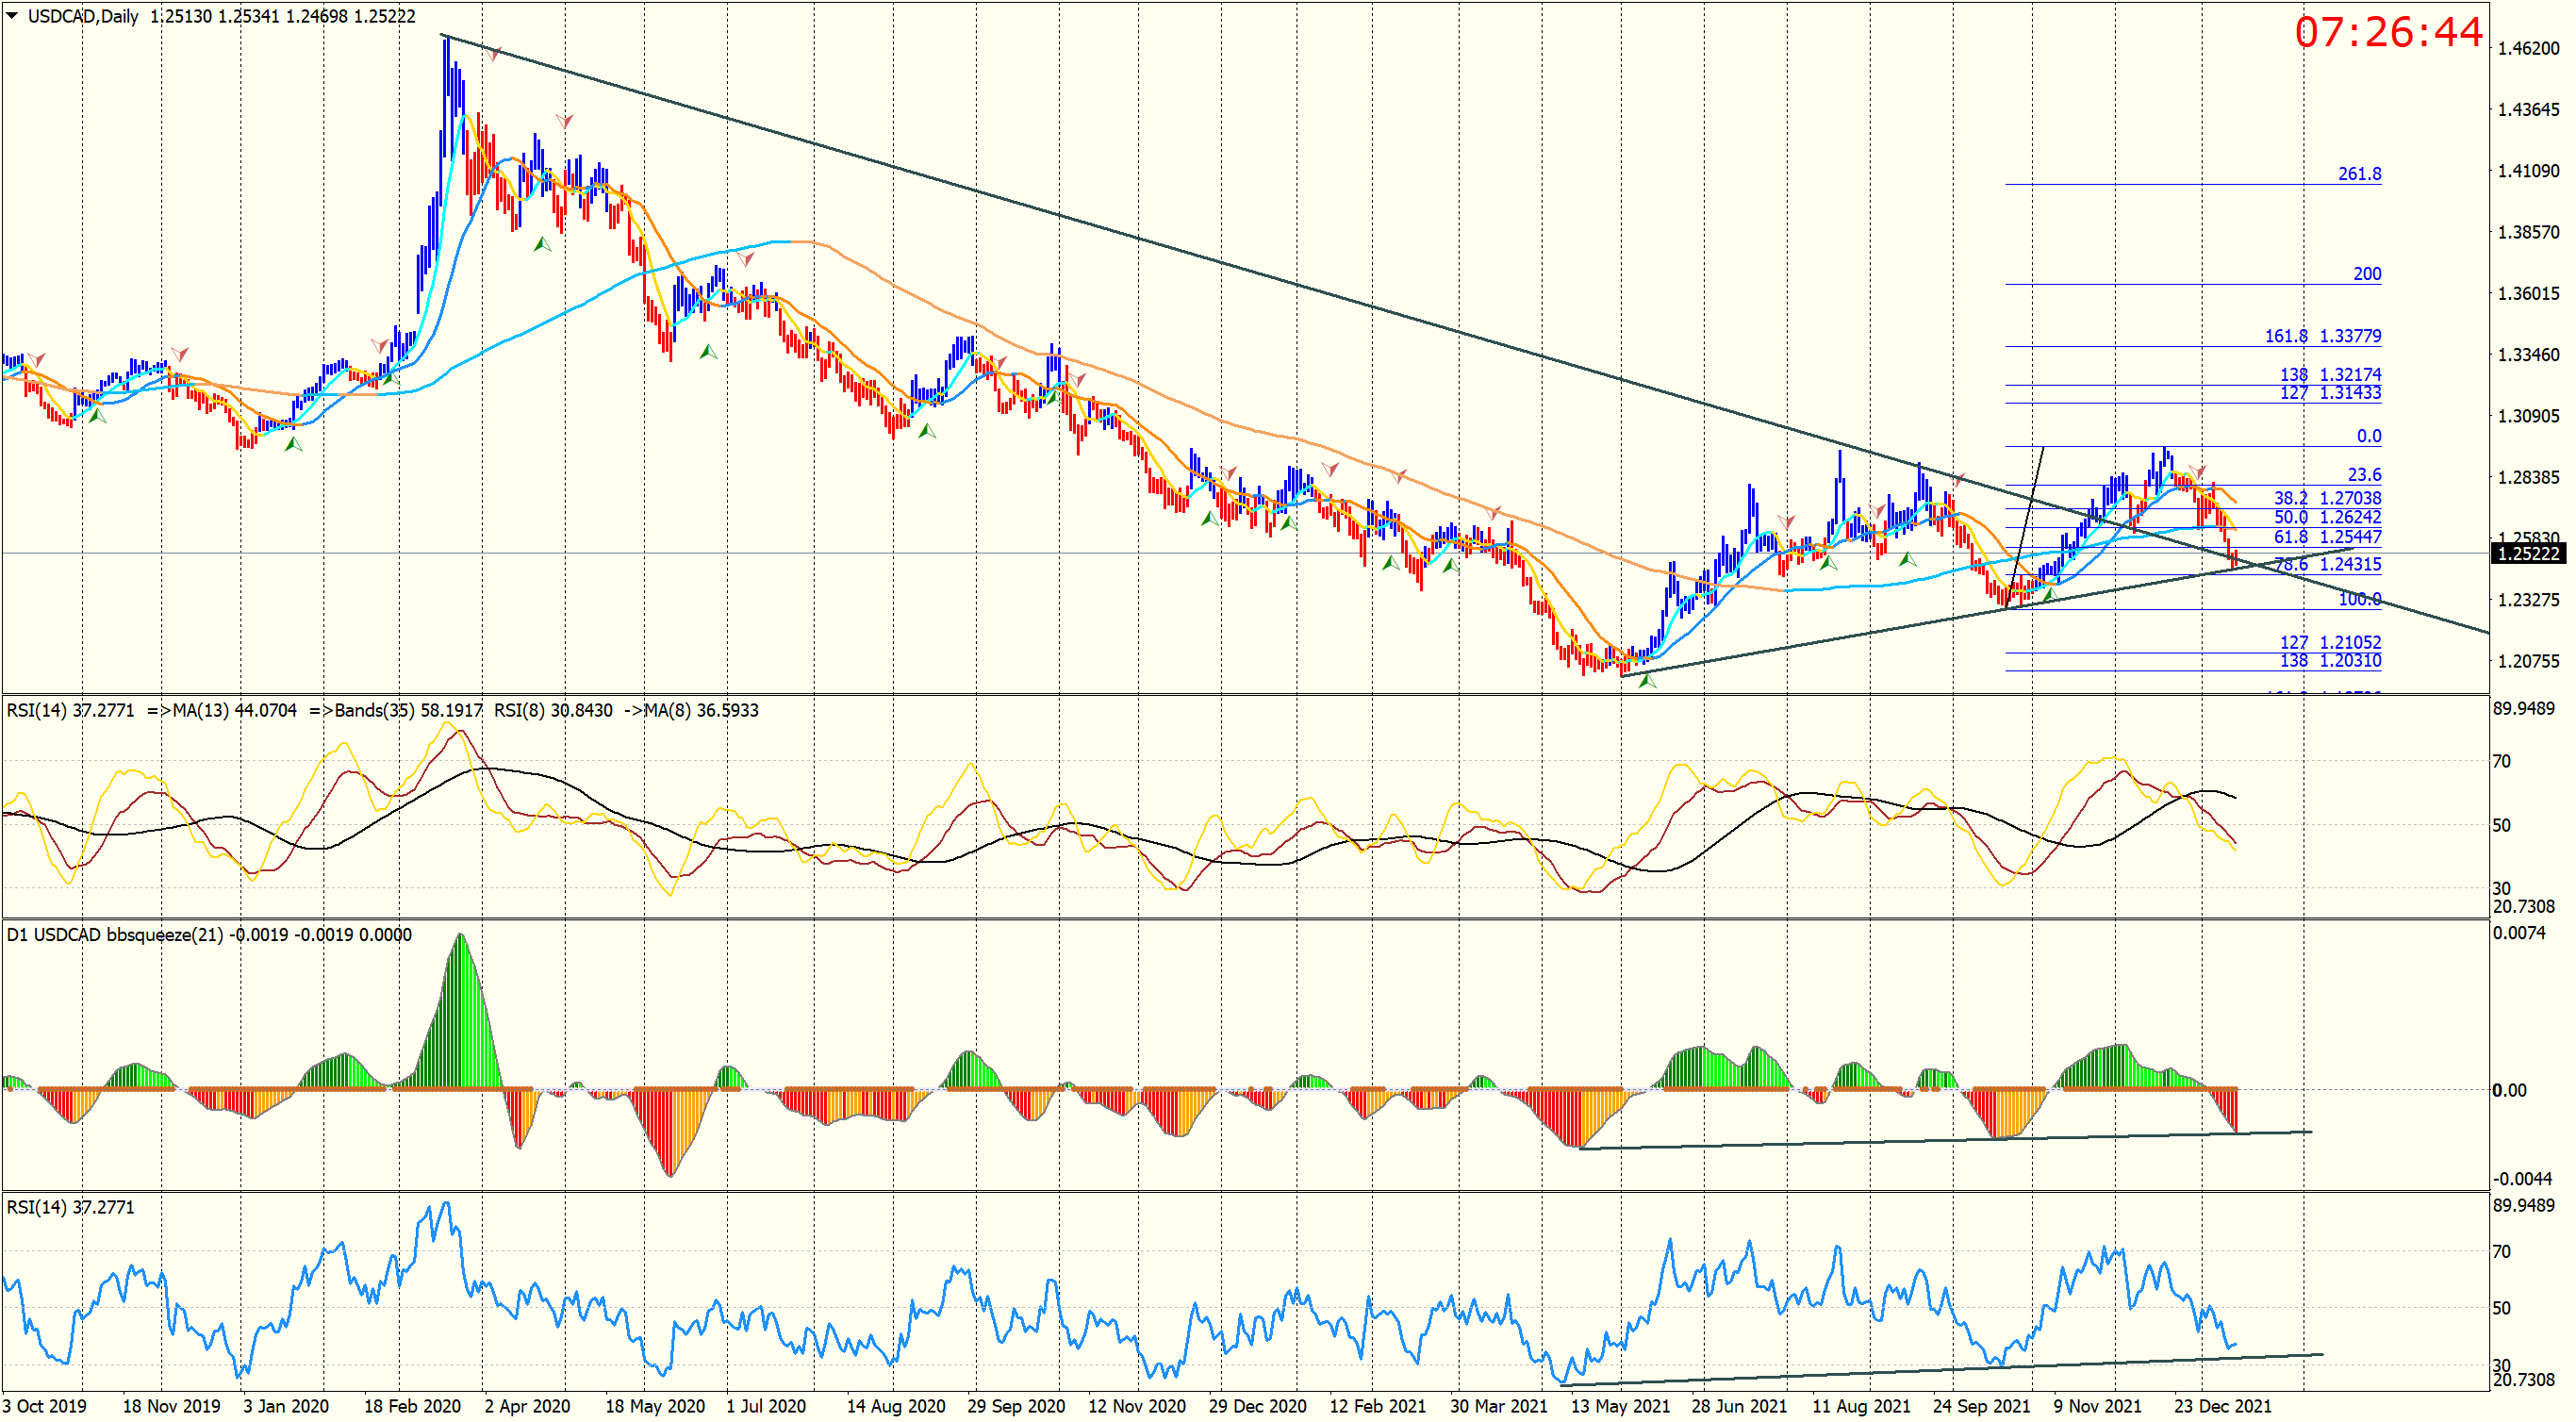Select the 161.8 1.33779 Fibonacci label

pos(2322,336)
